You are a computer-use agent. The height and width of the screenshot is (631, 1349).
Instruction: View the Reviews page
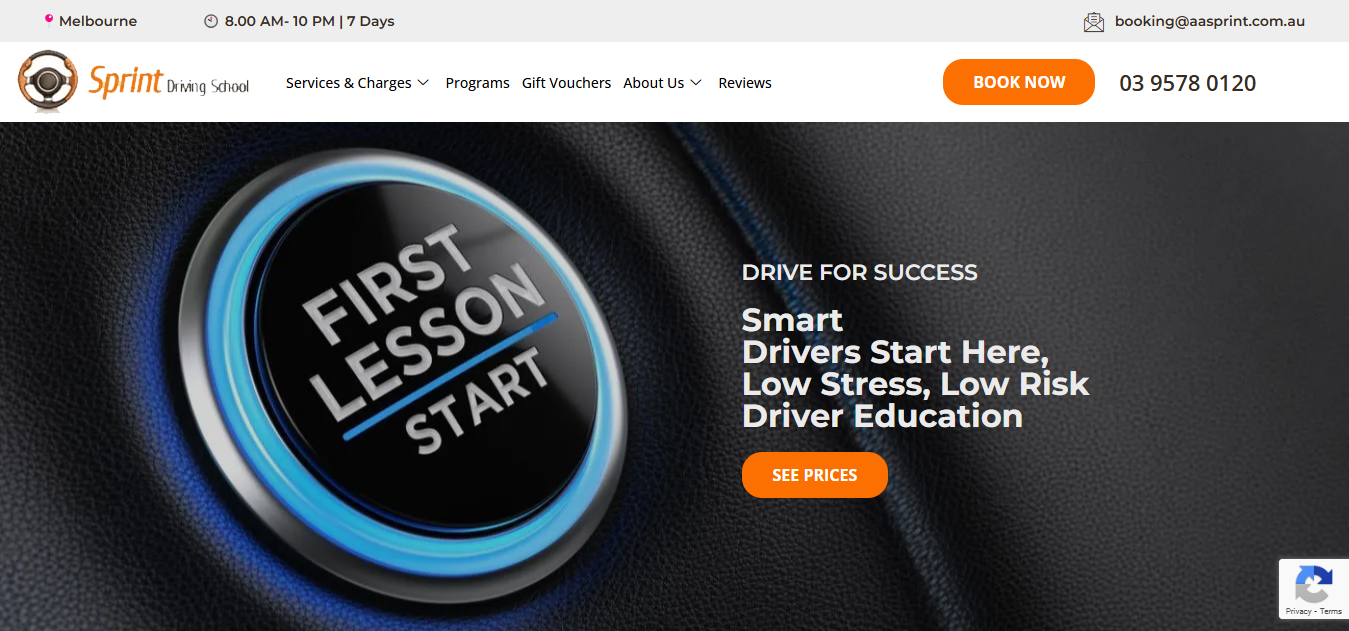[x=745, y=83]
